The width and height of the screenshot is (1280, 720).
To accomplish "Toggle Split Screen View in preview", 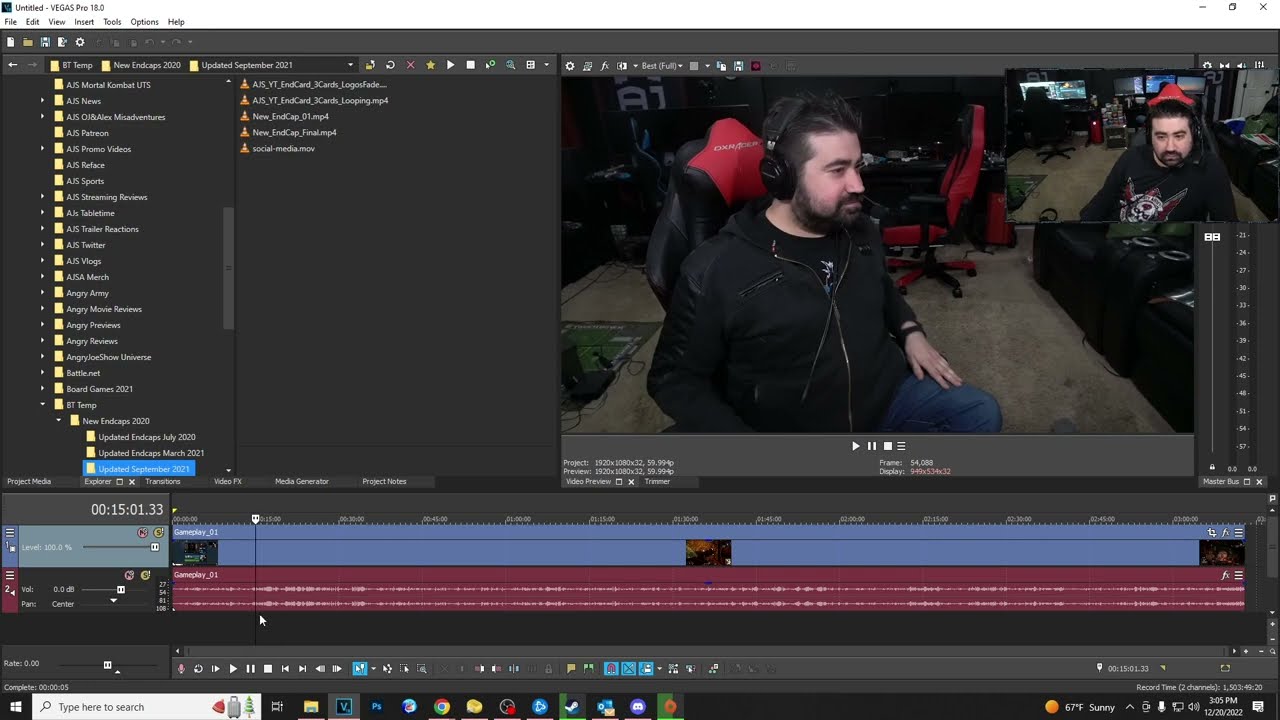I will [x=622, y=66].
